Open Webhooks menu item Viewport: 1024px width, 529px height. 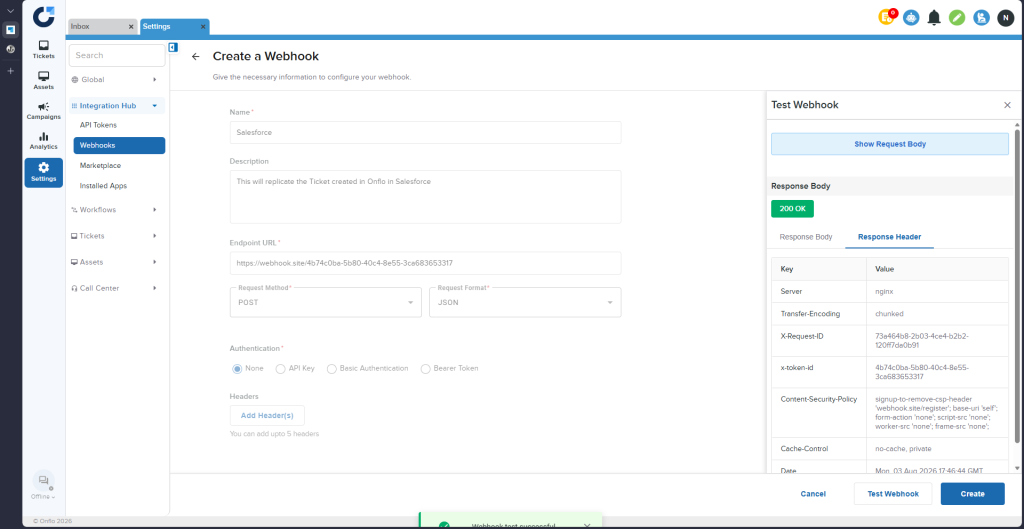point(119,146)
